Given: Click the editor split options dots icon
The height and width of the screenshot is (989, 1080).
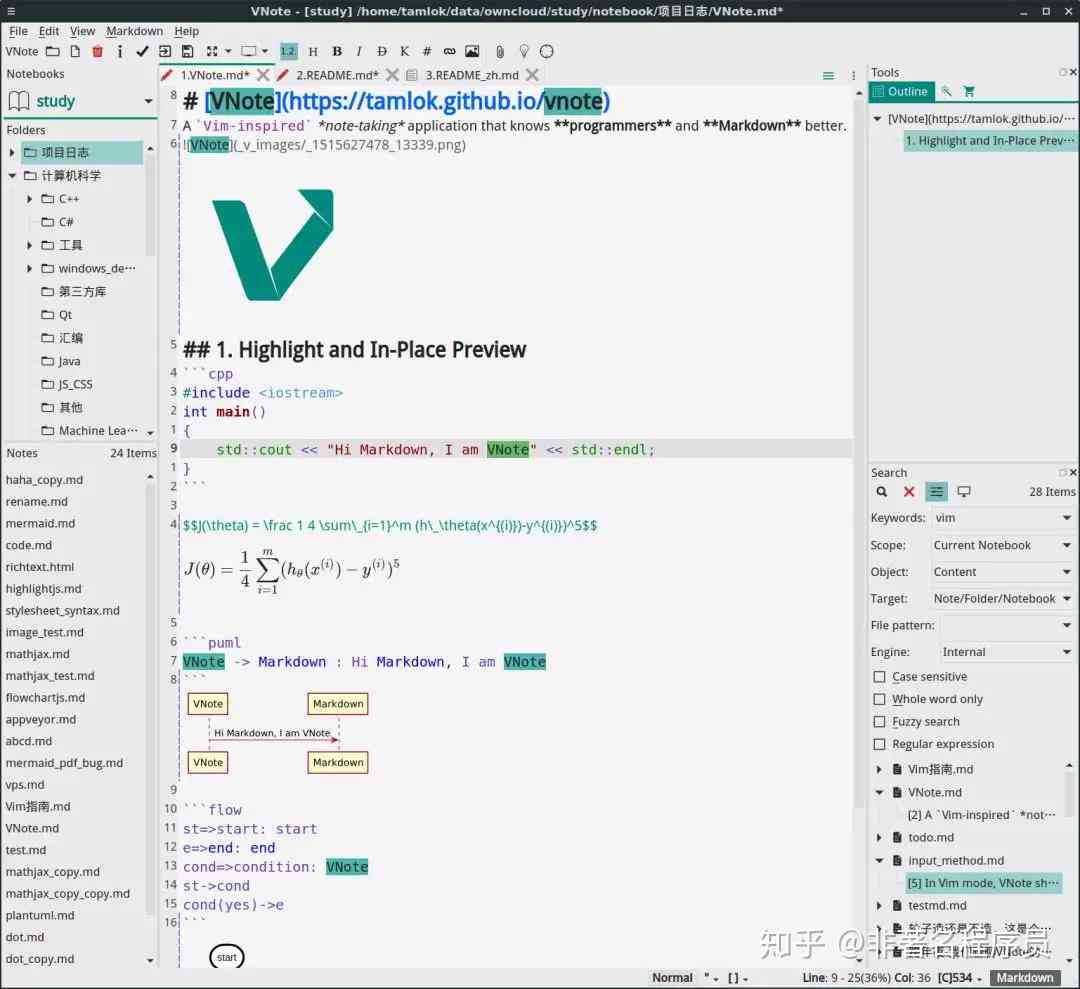Looking at the screenshot, I should (x=853, y=76).
